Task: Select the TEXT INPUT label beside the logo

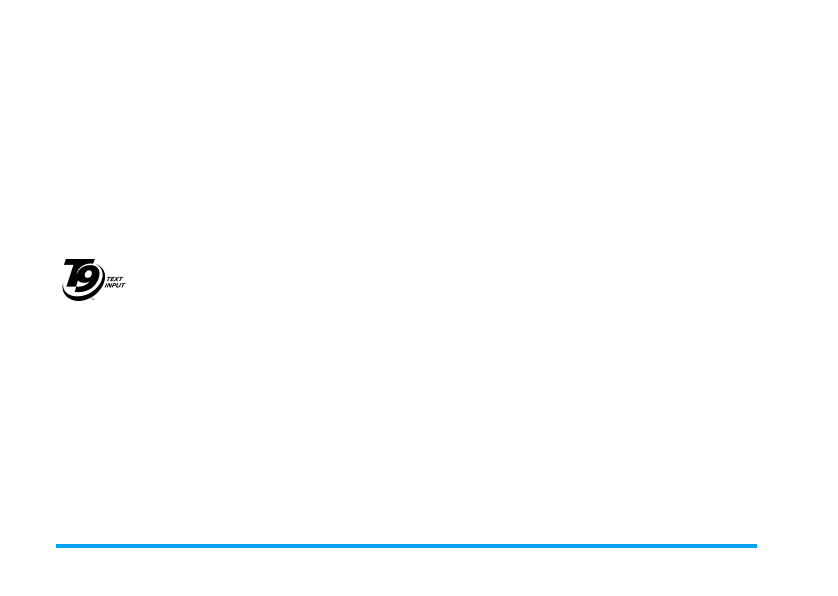Action: click(x=115, y=282)
